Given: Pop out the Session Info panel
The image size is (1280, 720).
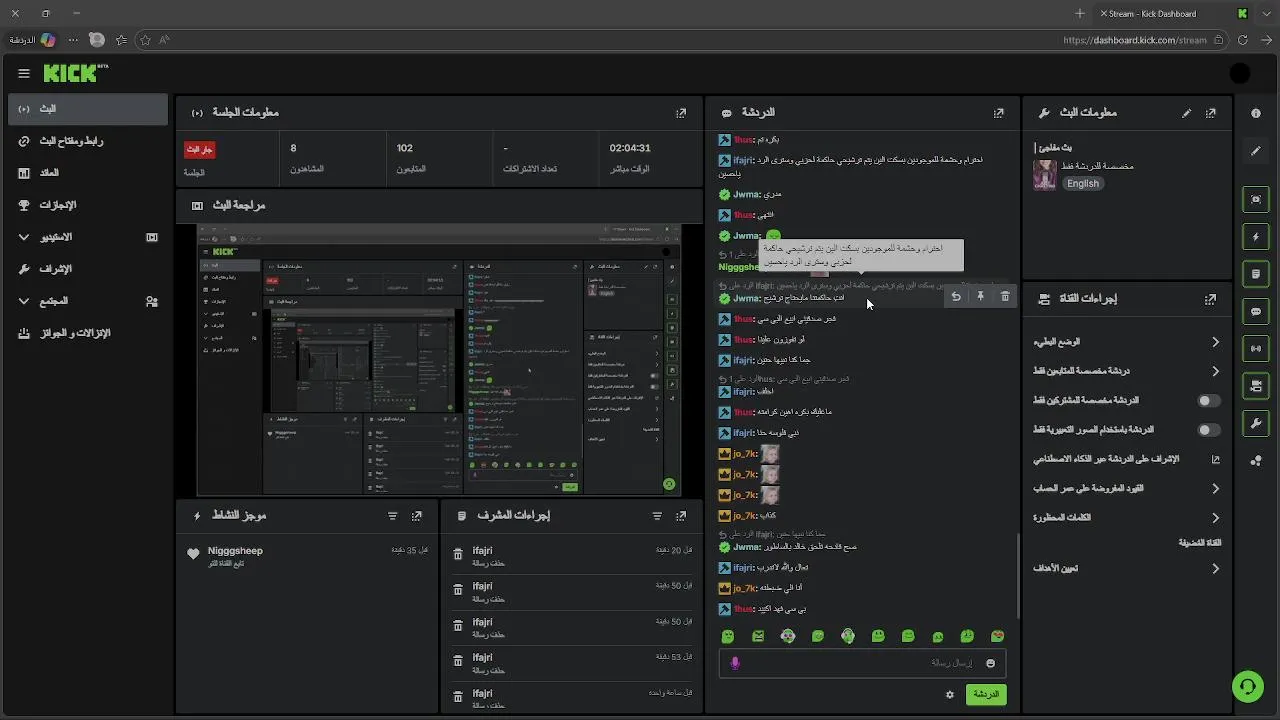Looking at the screenshot, I should pos(681,113).
